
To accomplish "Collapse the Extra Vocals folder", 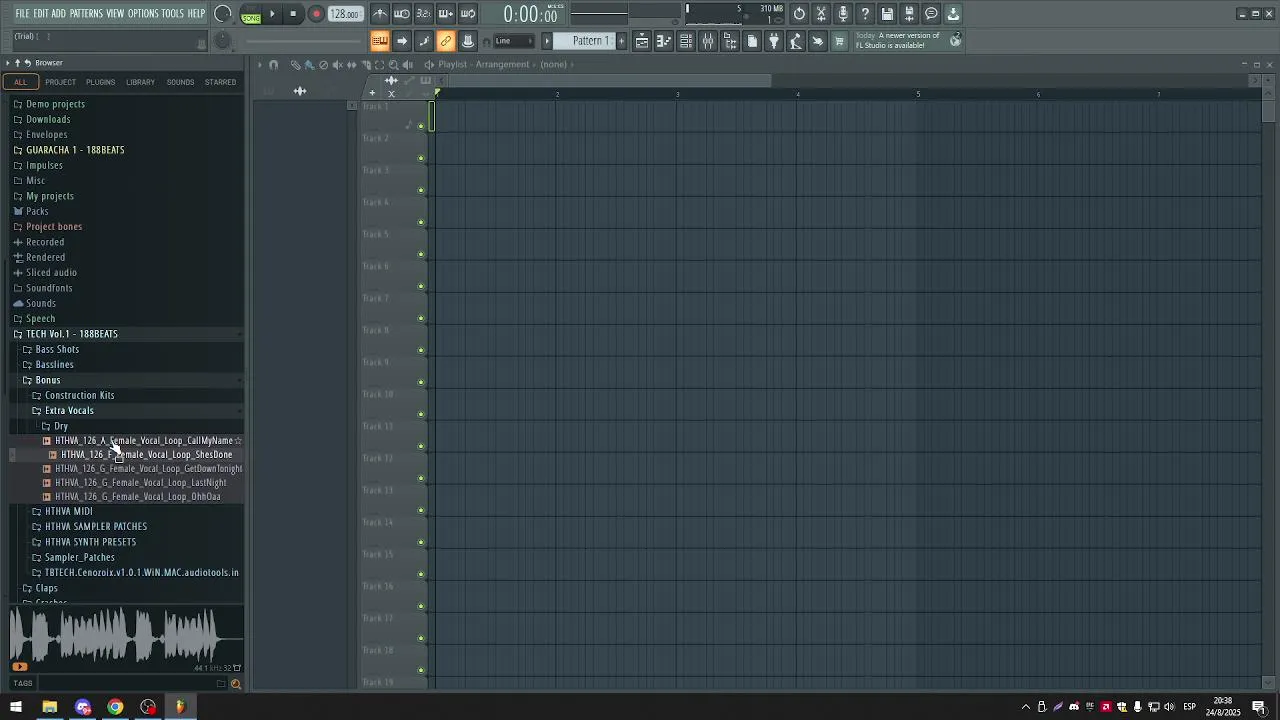I will point(69,411).
